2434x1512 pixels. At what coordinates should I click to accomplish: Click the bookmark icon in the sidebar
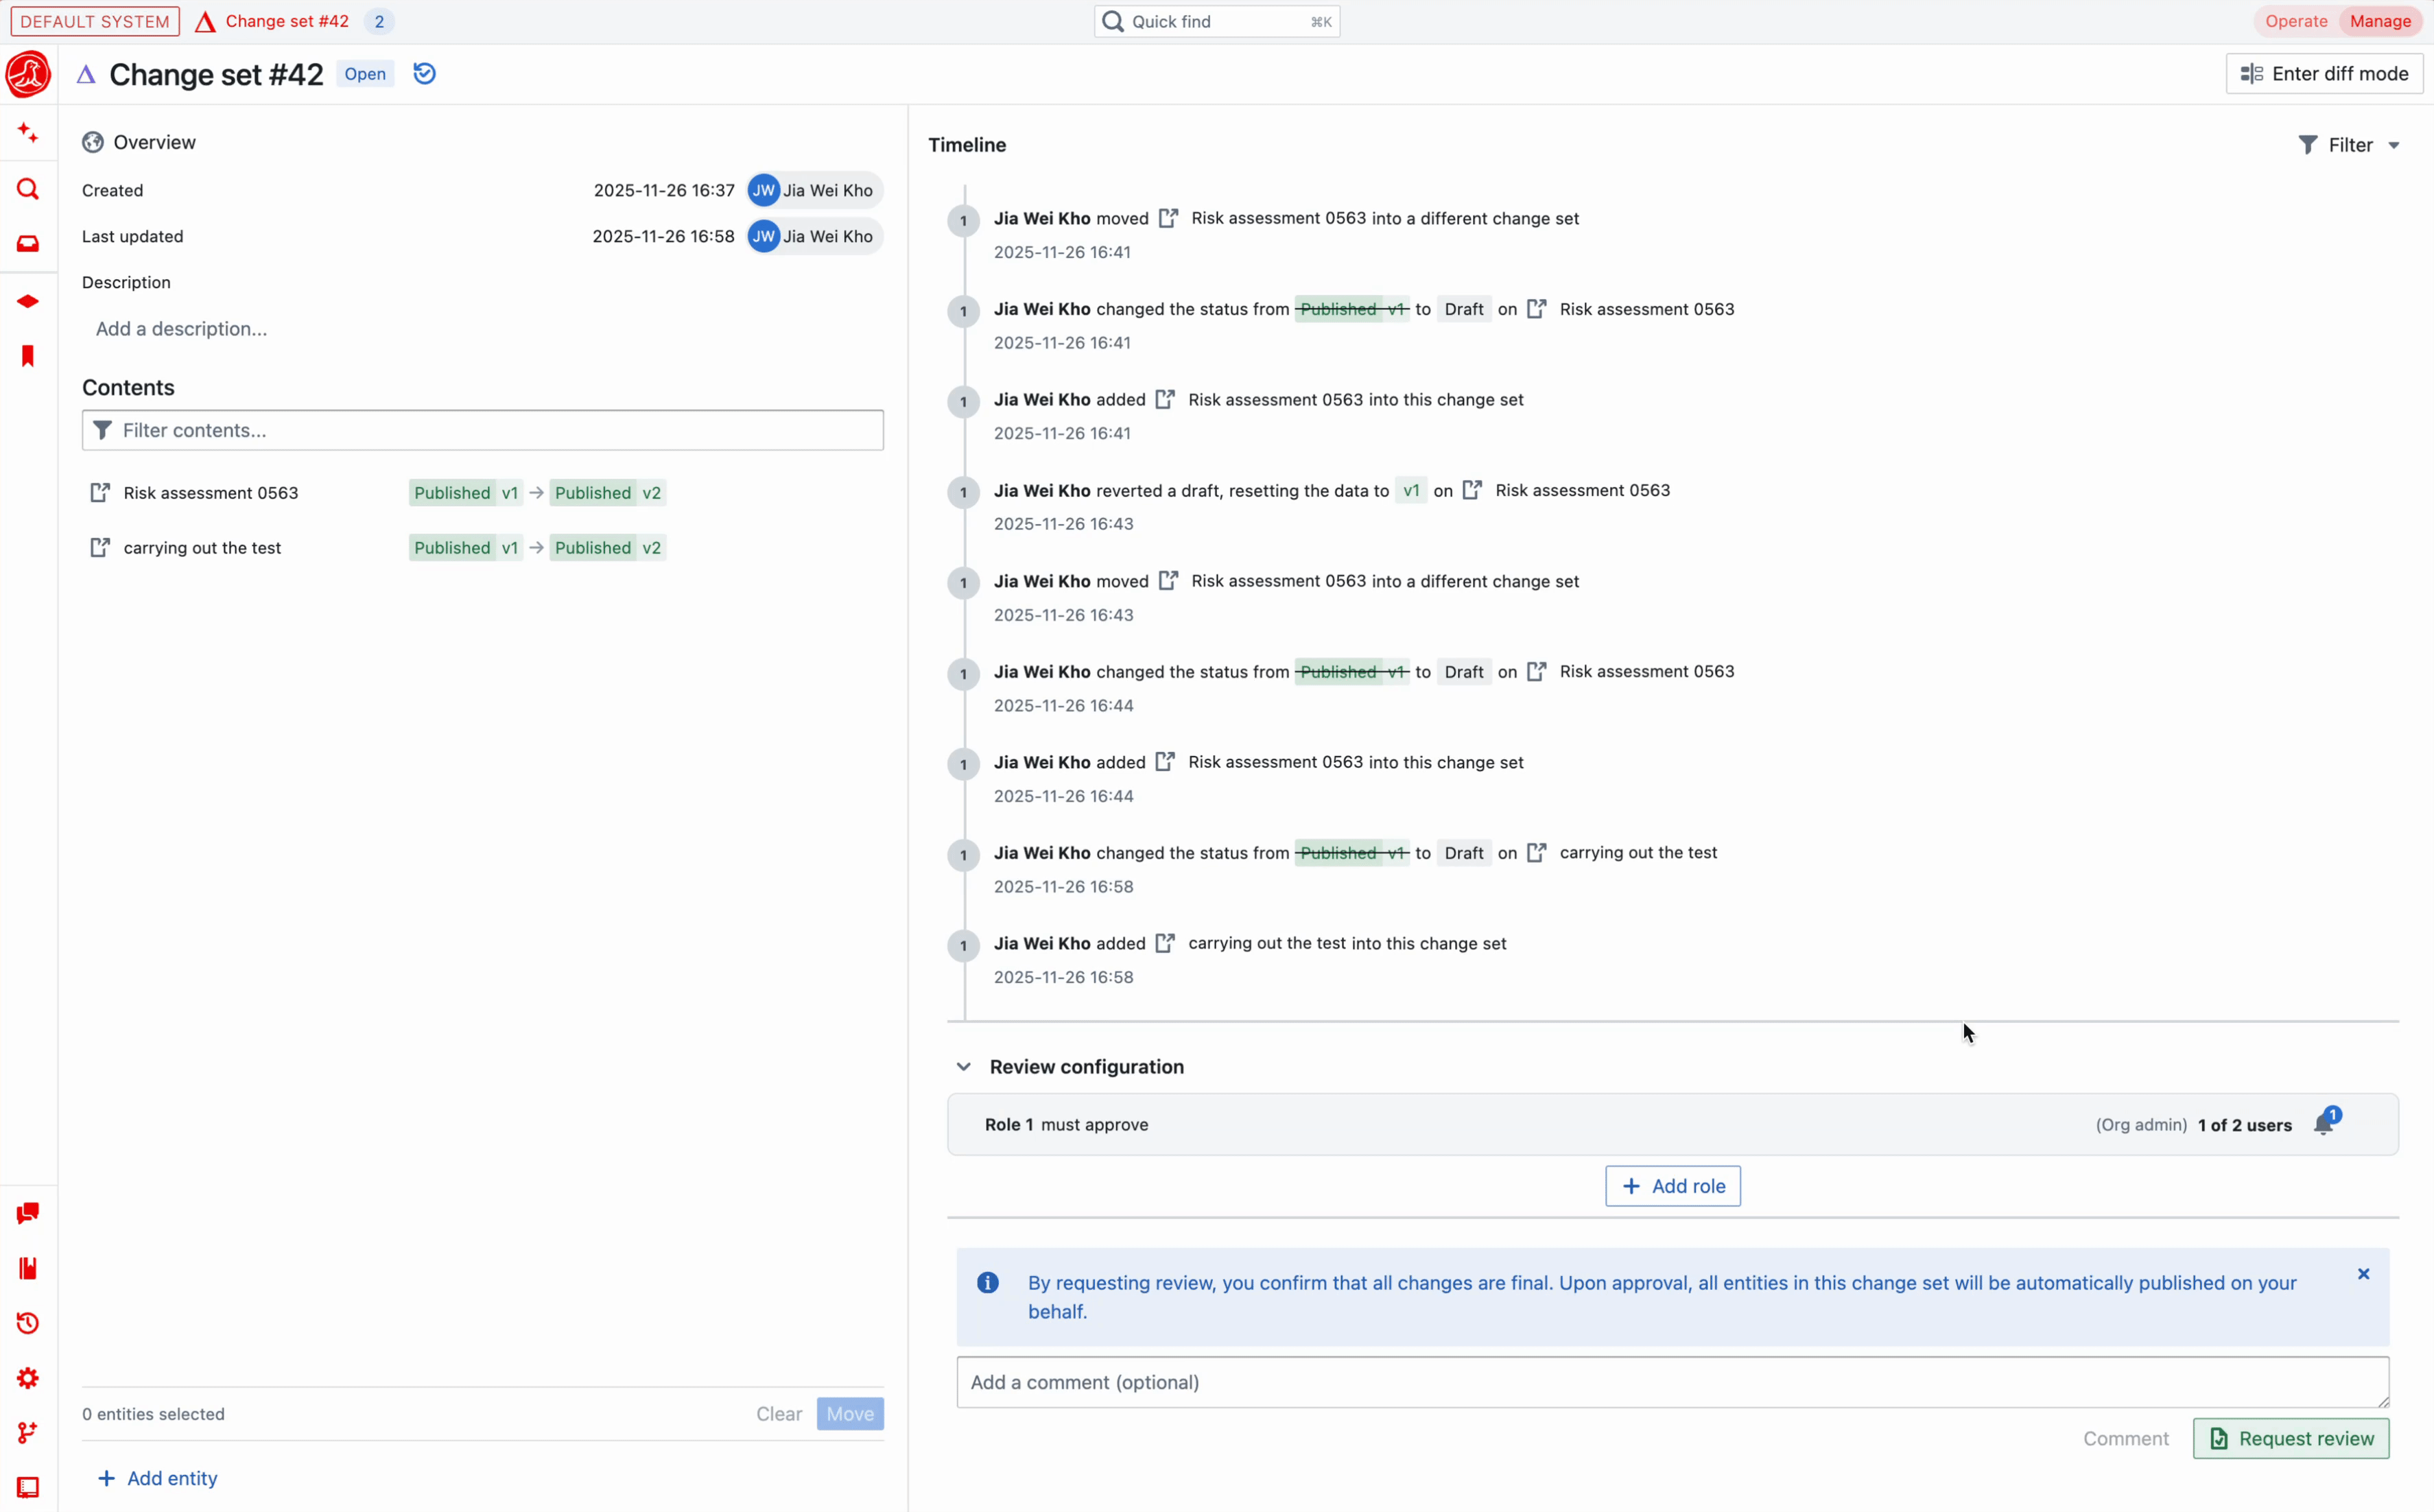point(27,355)
